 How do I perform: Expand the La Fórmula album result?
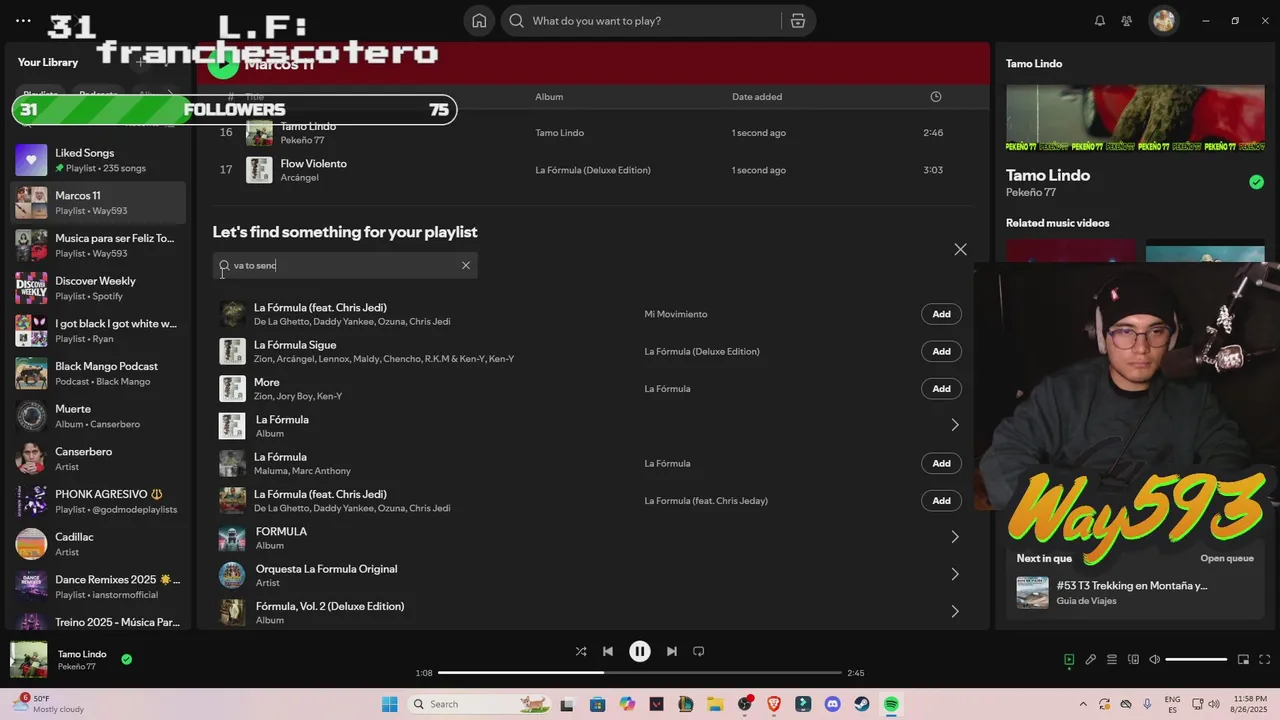[955, 426]
